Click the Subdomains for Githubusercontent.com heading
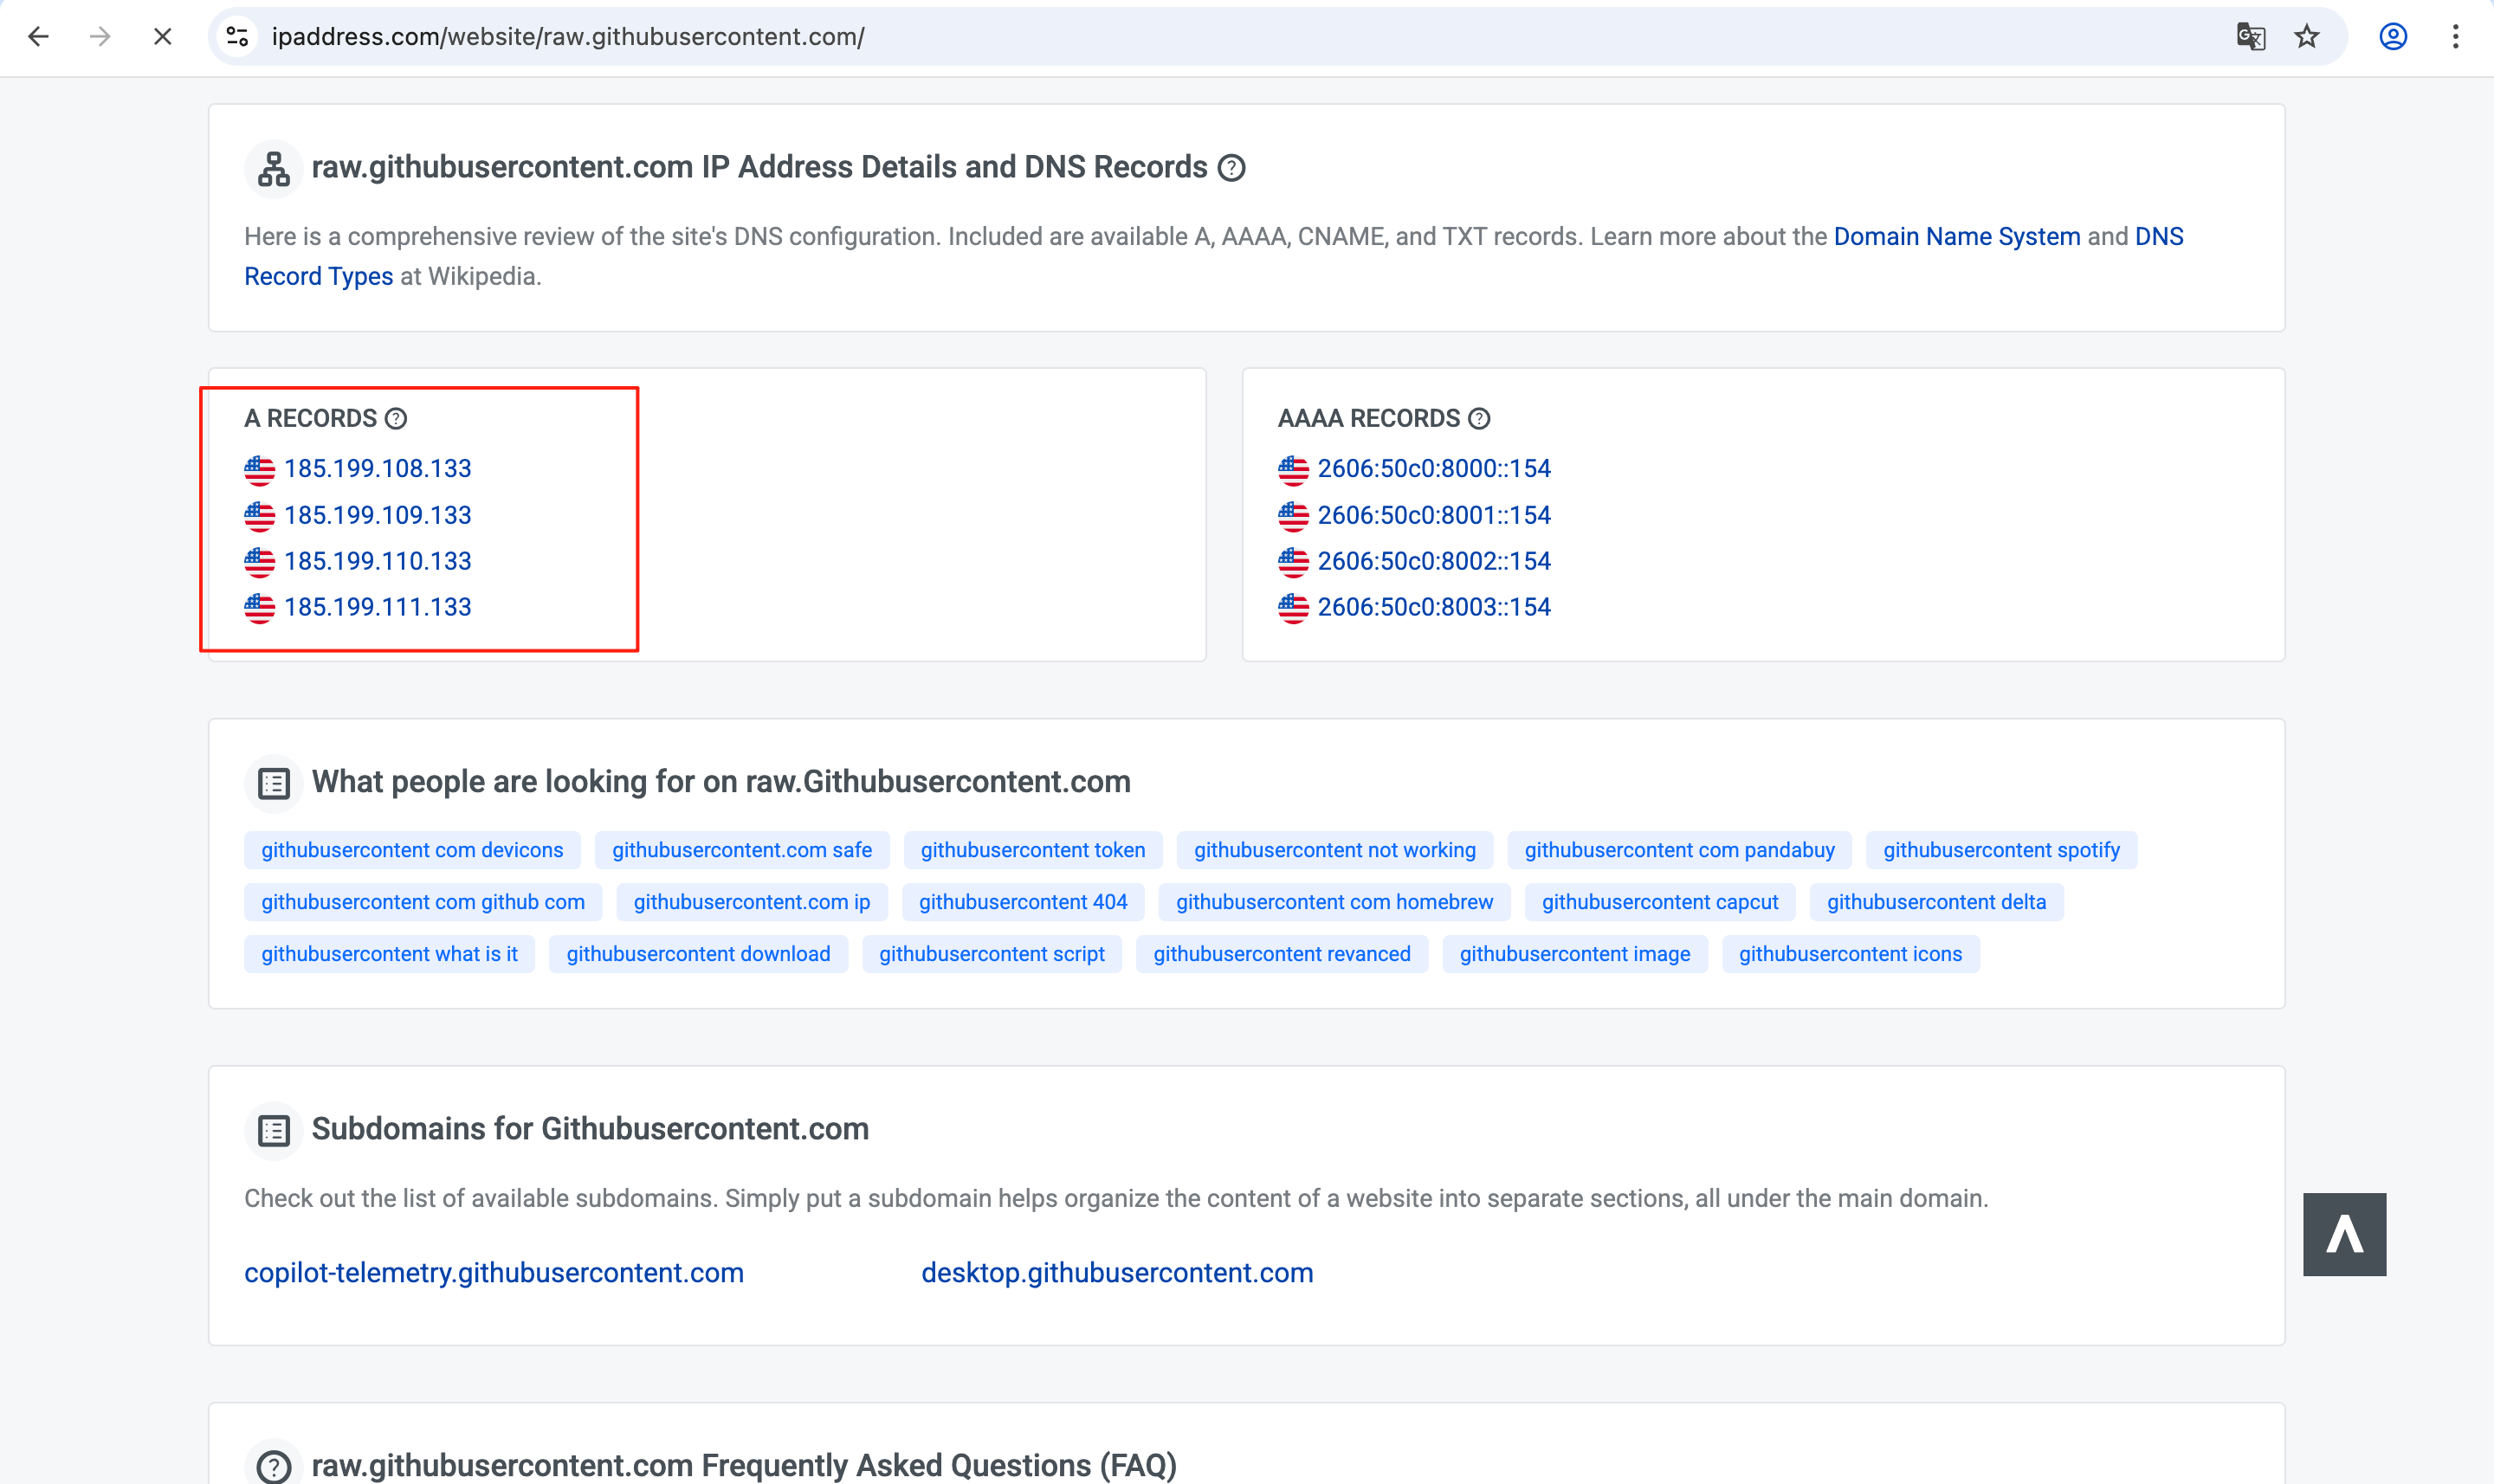Image resolution: width=2494 pixels, height=1484 pixels. tap(590, 1130)
